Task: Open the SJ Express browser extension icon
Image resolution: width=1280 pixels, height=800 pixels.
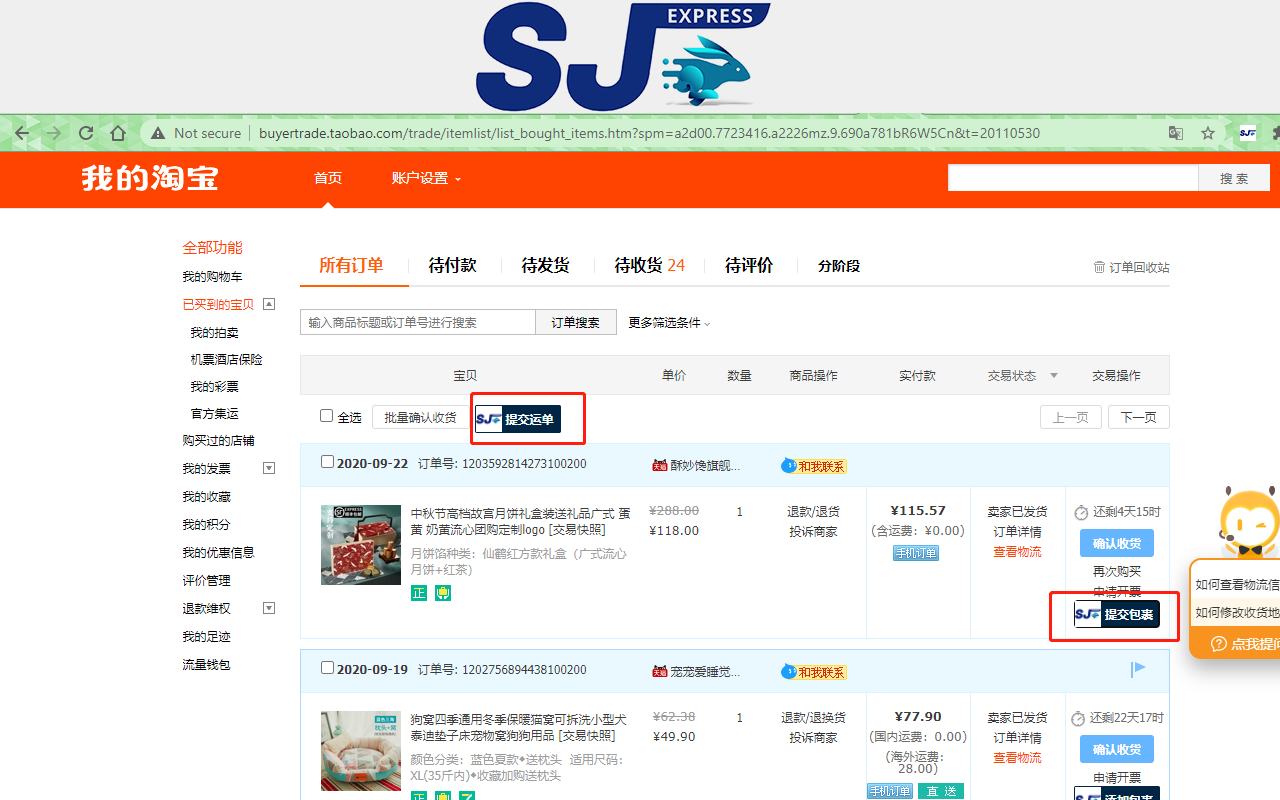Action: point(1247,133)
